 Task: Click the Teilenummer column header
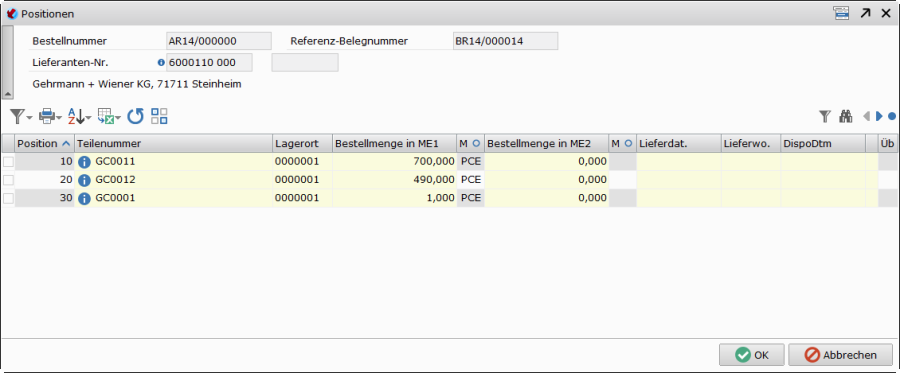tap(173, 143)
